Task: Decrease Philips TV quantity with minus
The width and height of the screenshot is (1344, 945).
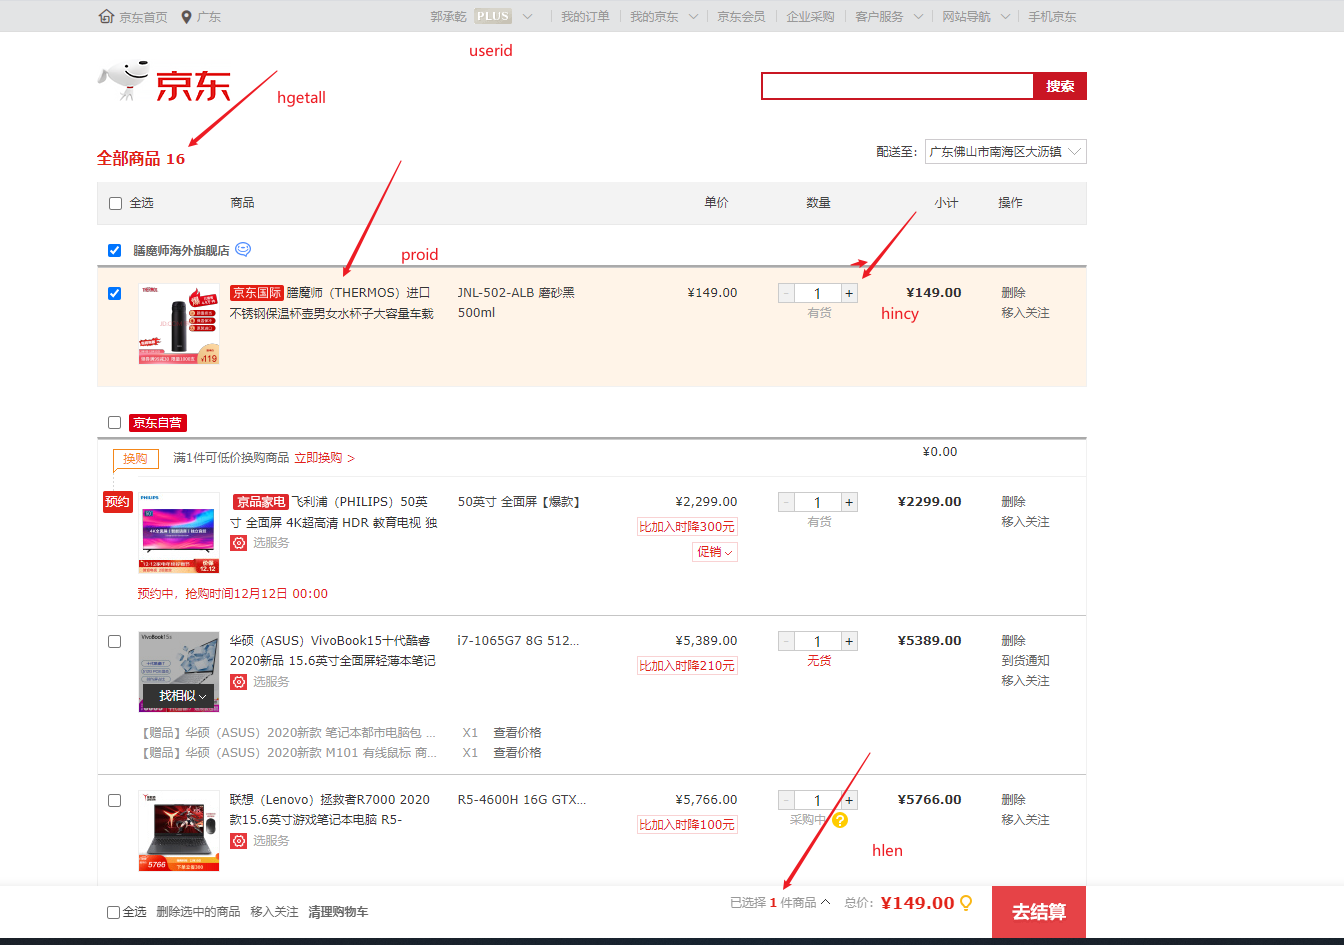Action: pyautogui.click(x=787, y=502)
